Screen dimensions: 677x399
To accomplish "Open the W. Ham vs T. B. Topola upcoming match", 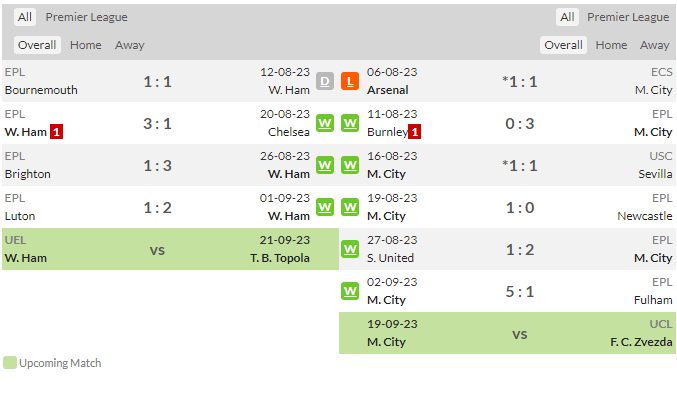I will pos(171,249).
